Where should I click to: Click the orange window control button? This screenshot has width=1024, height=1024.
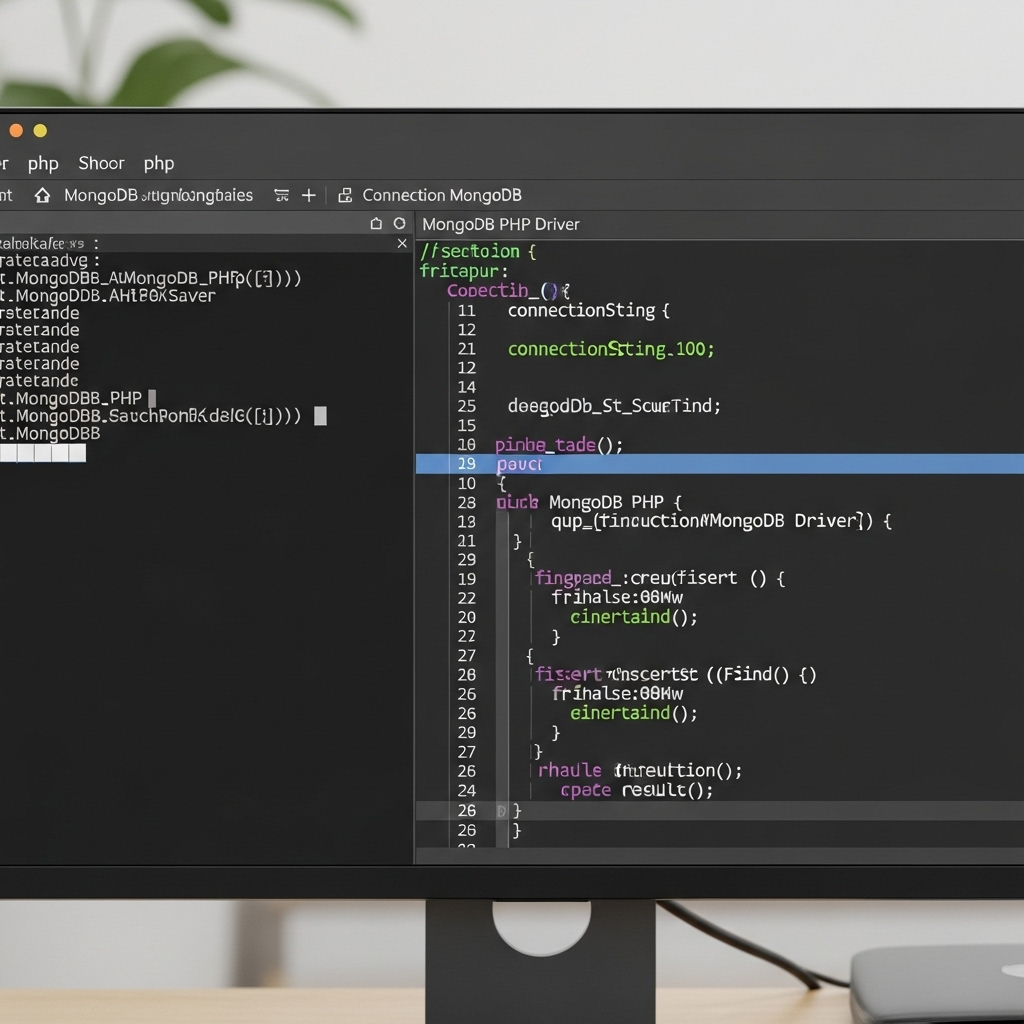(x=16, y=131)
